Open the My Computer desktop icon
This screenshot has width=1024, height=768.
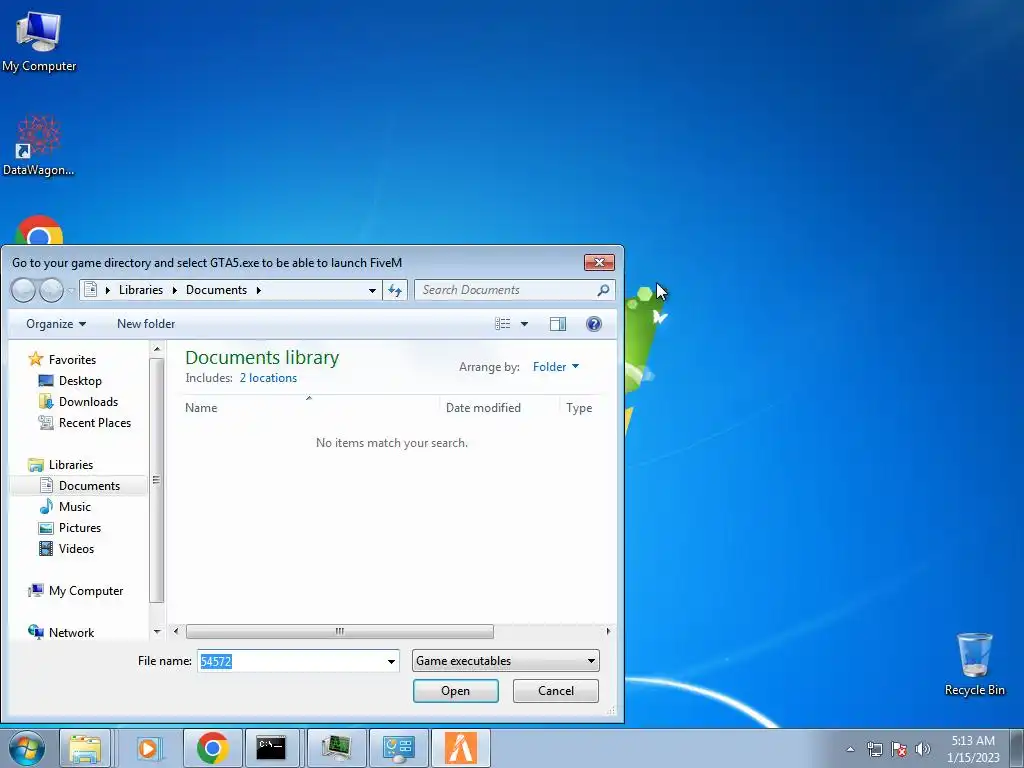(x=39, y=41)
